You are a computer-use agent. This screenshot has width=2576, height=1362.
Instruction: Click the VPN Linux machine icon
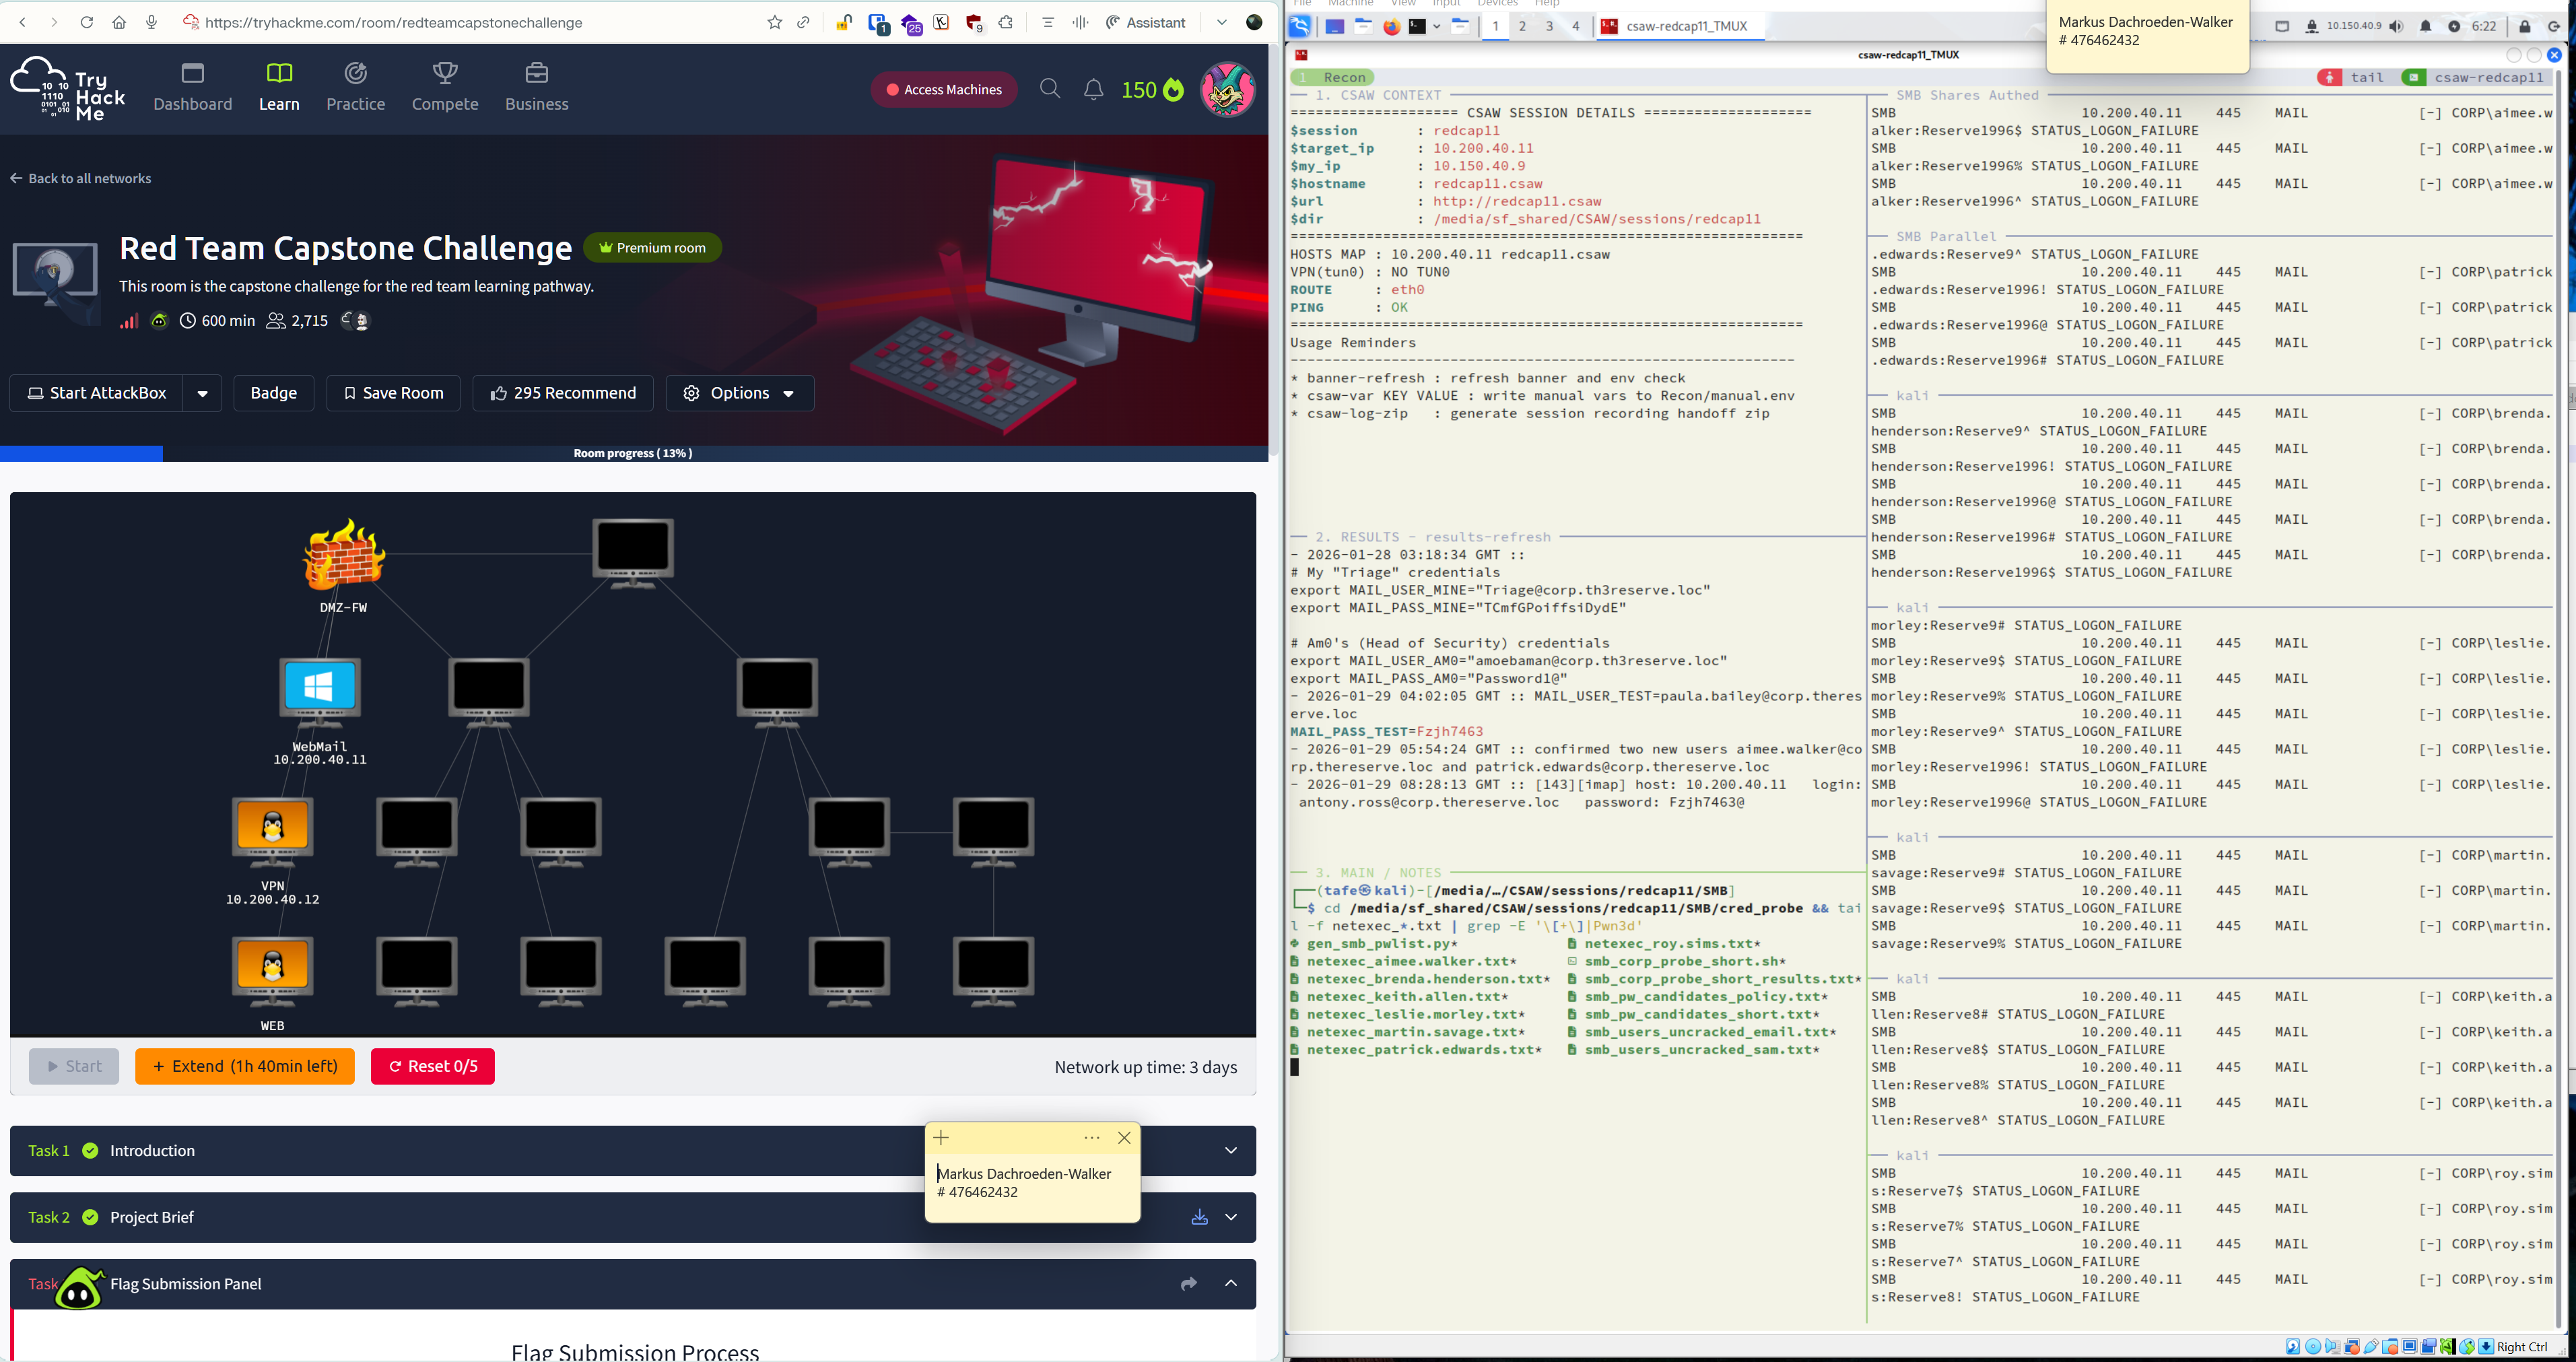tap(272, 828)
